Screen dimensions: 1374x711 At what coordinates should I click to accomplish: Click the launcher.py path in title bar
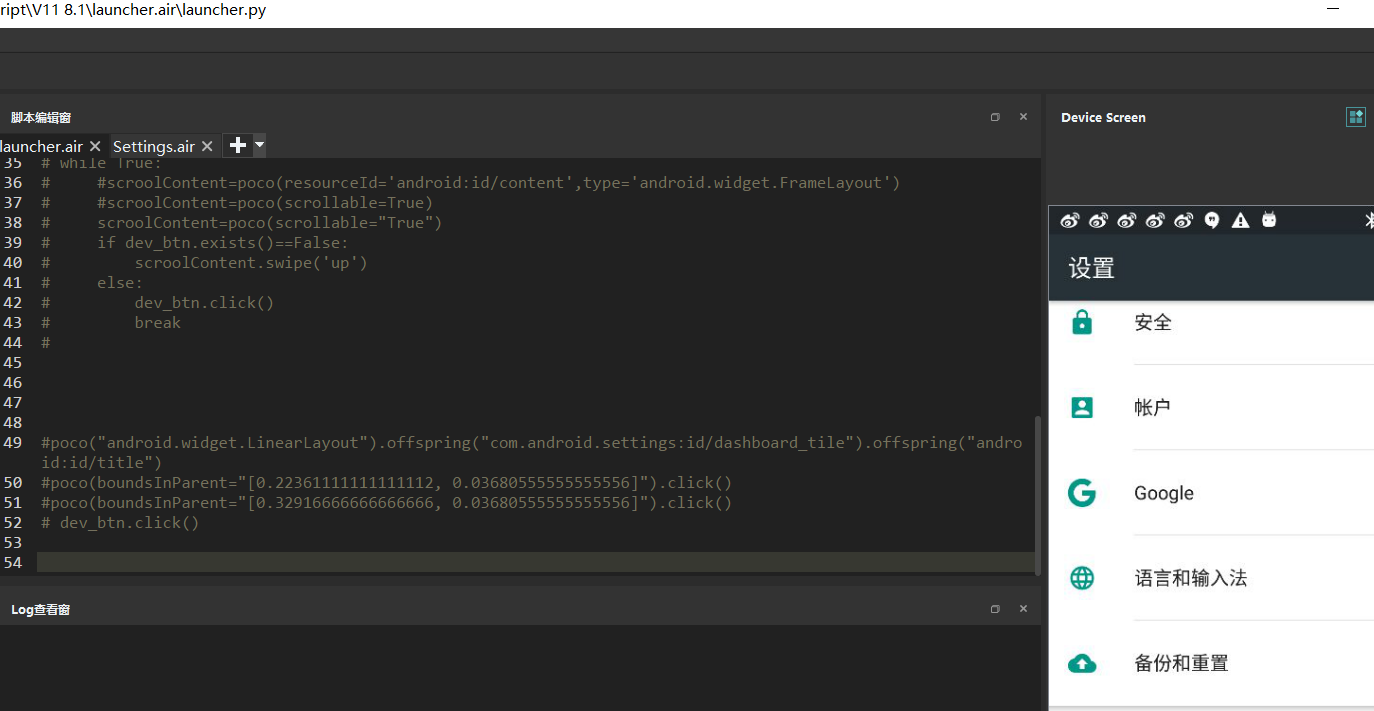coord(133,10)
